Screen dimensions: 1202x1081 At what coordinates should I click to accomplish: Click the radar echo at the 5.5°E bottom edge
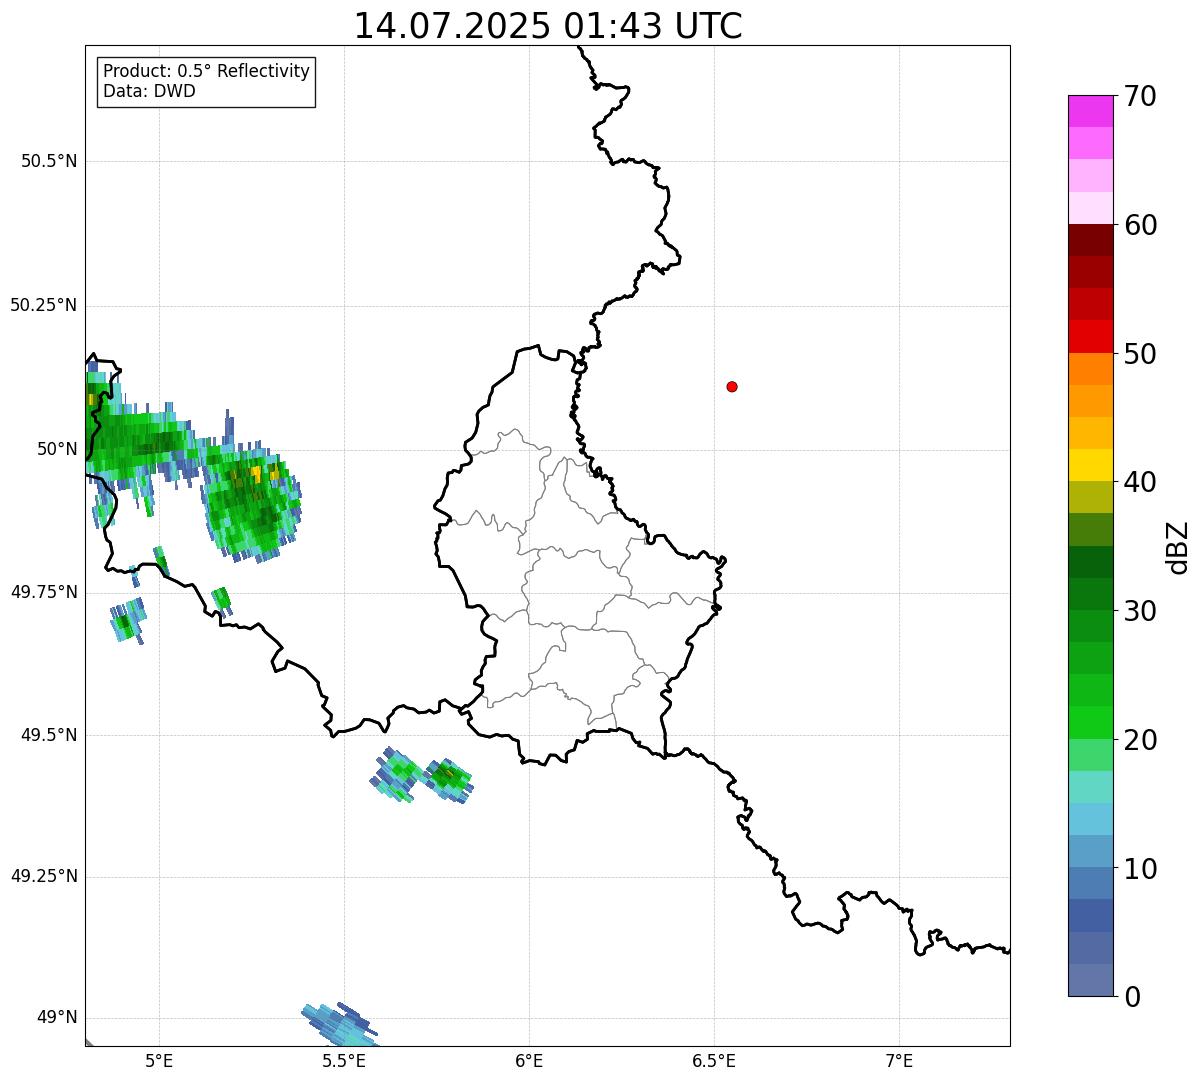(x=340, y=1024)
